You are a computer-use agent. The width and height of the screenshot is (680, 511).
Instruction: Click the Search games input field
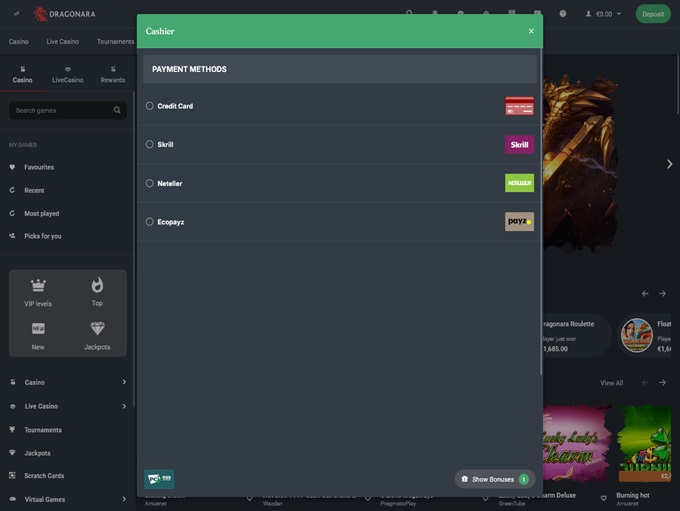click(62, 110)
